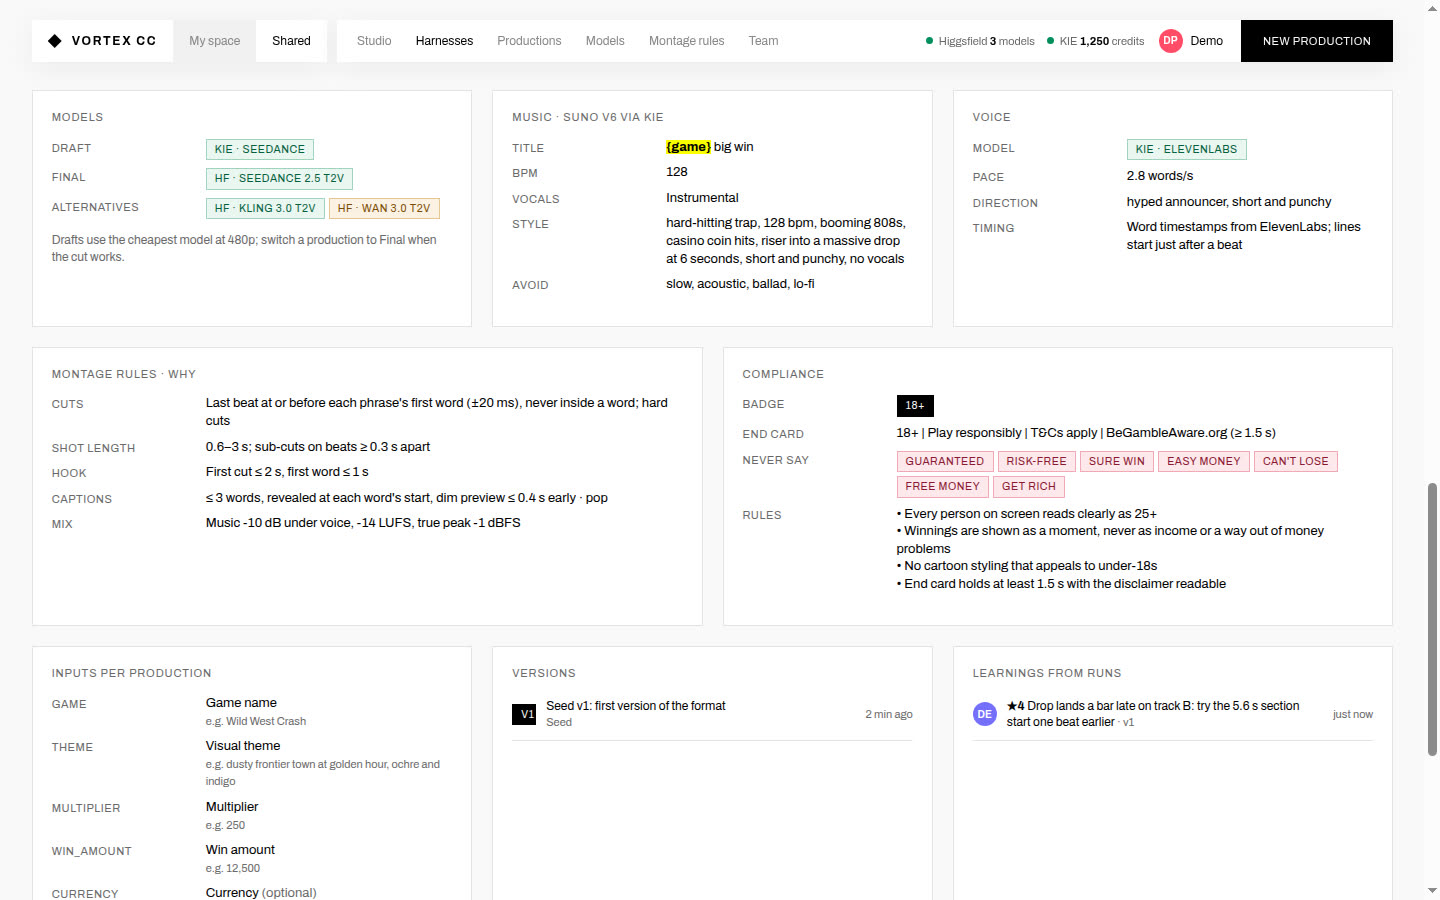Switch to the Shared space tab
The image size is (1440, 900).
[291, 41]
